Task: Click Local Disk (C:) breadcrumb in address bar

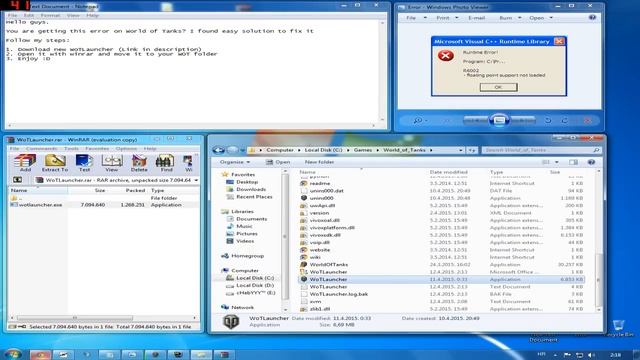Action: [x=324, y=150]
